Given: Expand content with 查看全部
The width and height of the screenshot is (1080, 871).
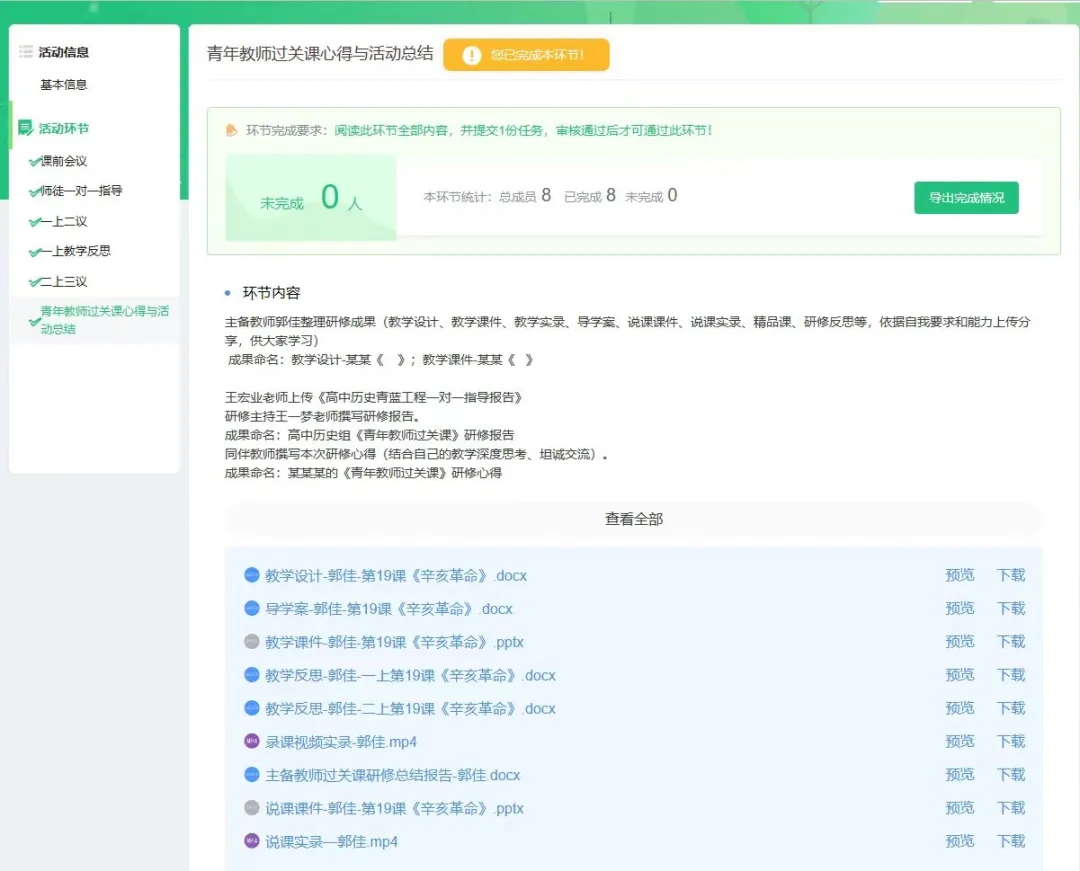Looking at the screenshot, I should coord(633,519).
